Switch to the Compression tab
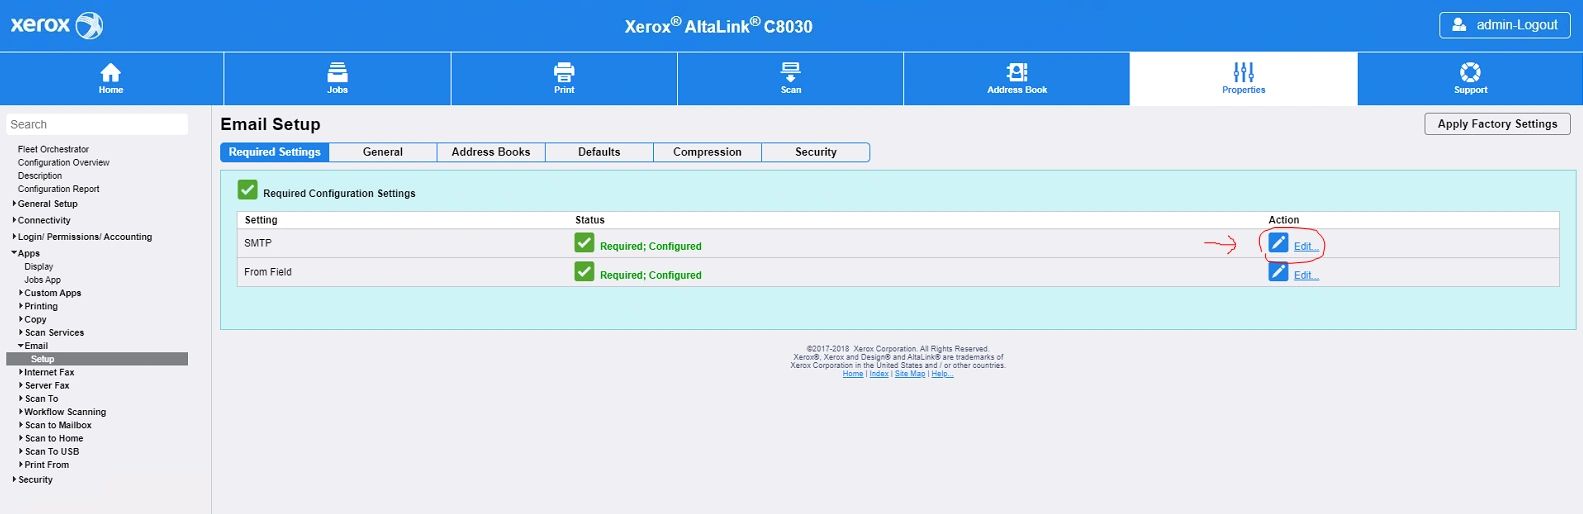The width and height of the screenshot is (1583, 514). pos(707,152)
